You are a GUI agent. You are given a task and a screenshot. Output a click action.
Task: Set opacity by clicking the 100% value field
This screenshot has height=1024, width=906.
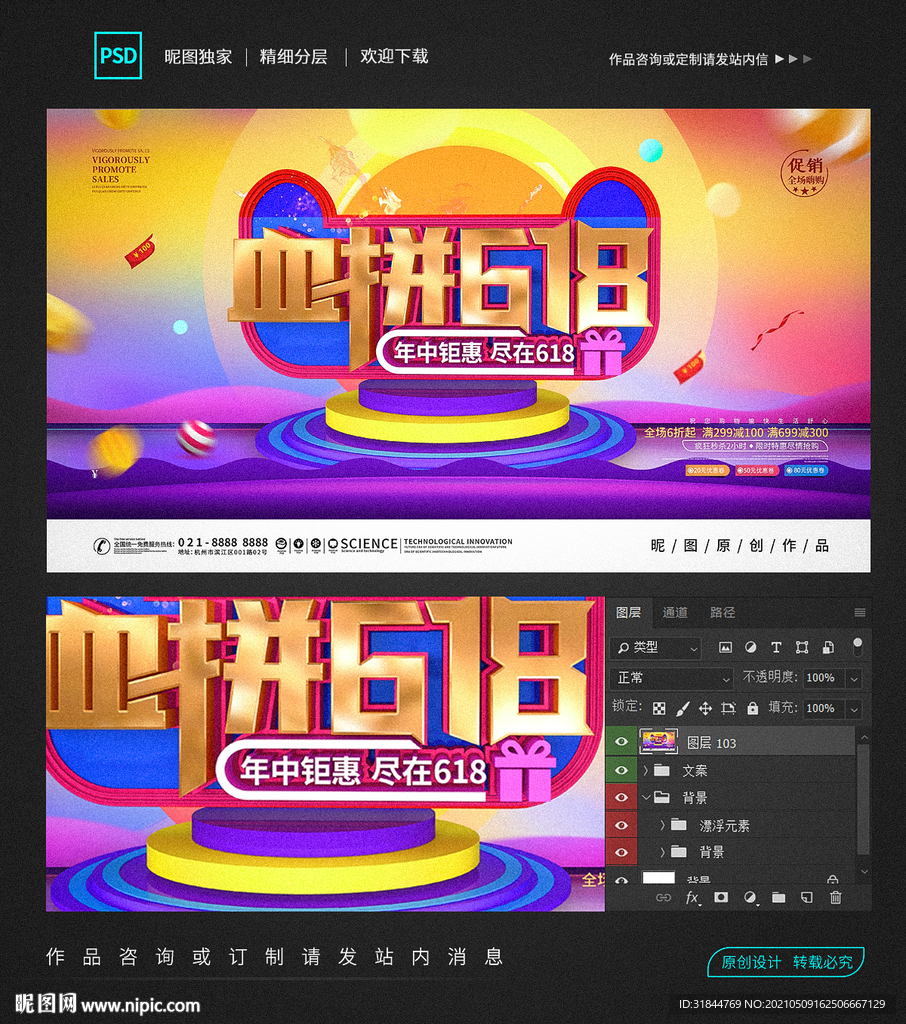[823, 678]
